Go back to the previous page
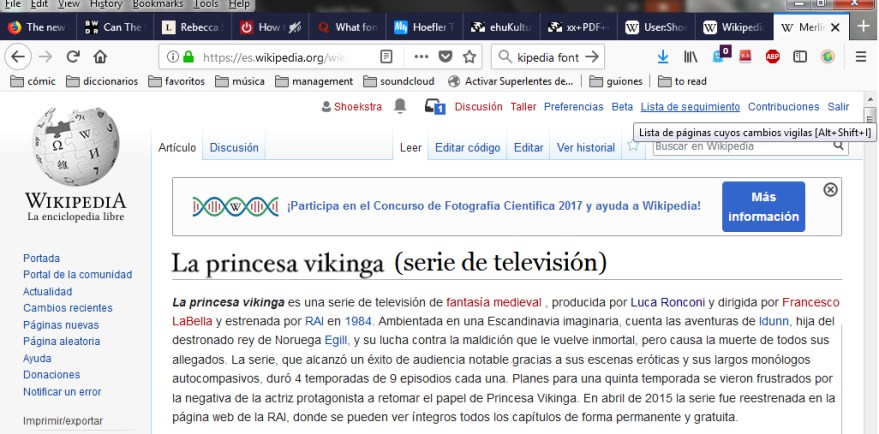879x434 pixels. click(x=18, y=57)
